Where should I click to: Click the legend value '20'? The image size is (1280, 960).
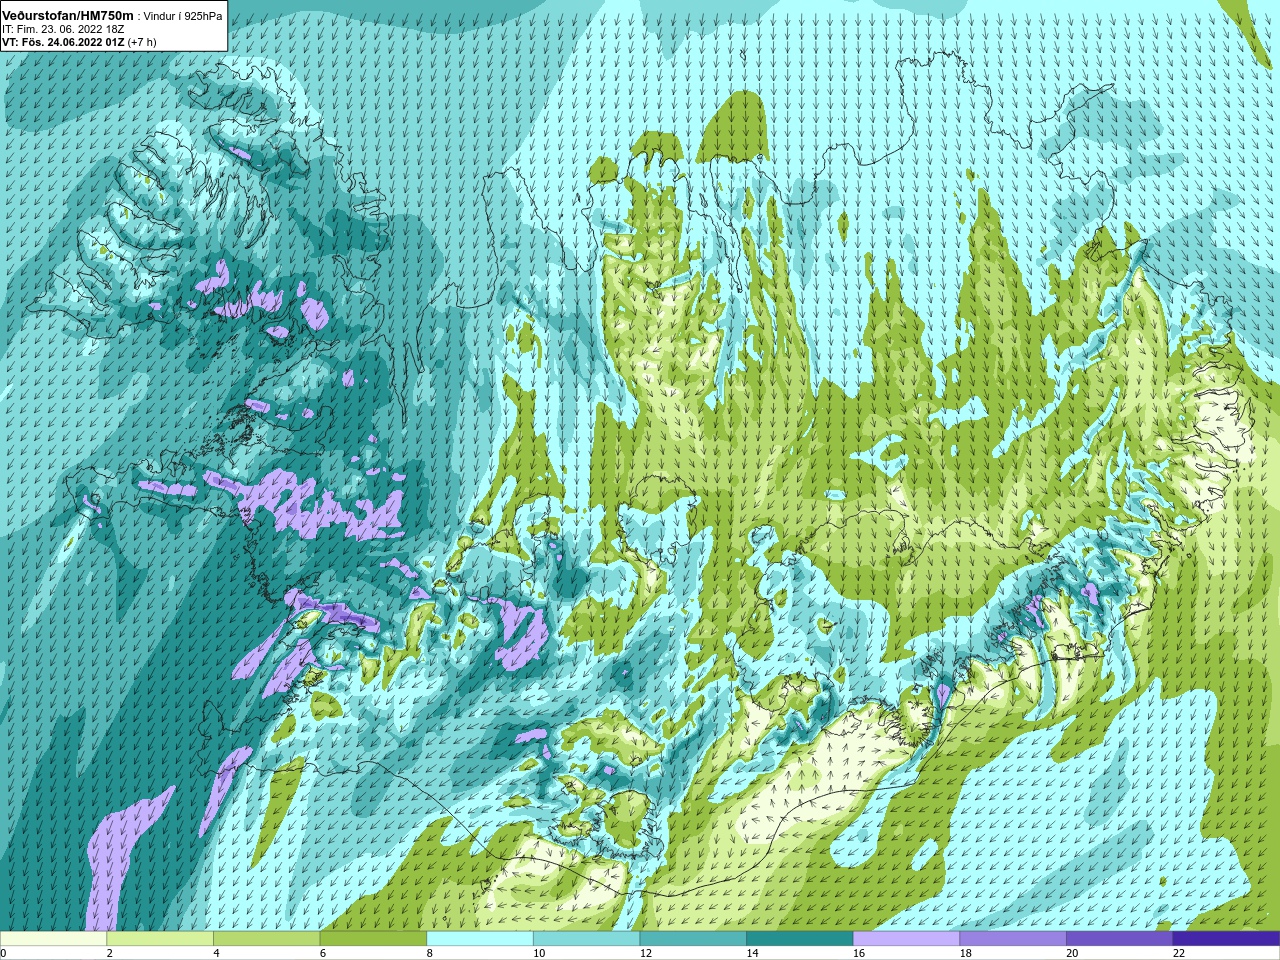[x=1072, y=953]
